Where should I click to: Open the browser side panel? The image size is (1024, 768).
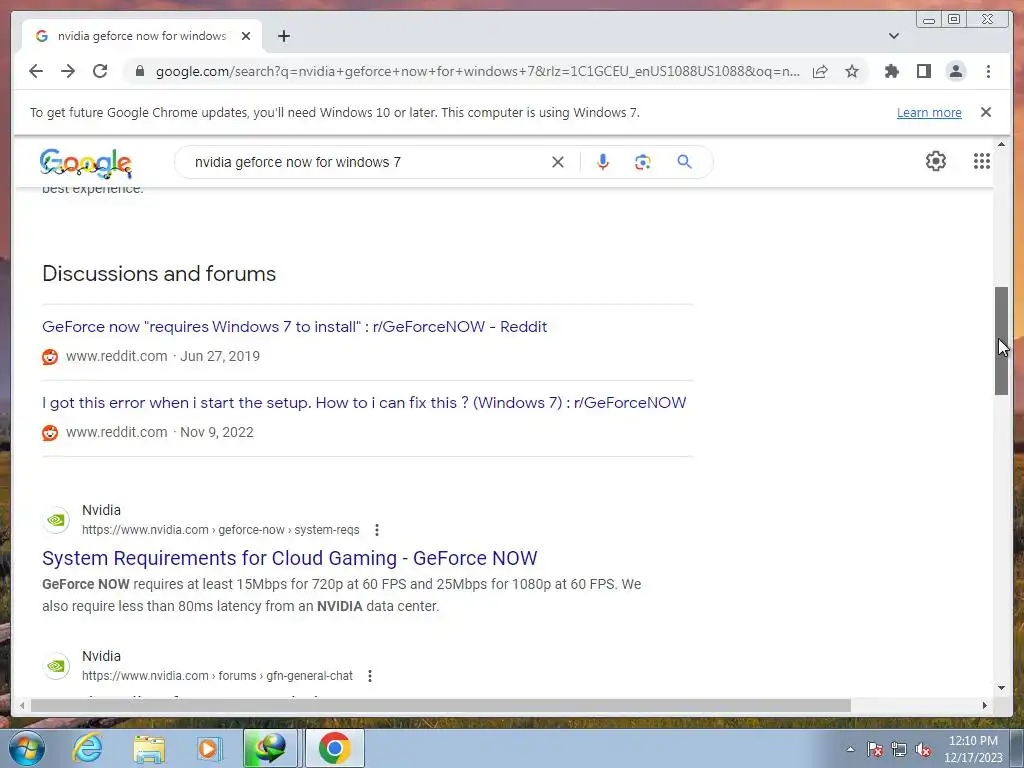(923, 71)
